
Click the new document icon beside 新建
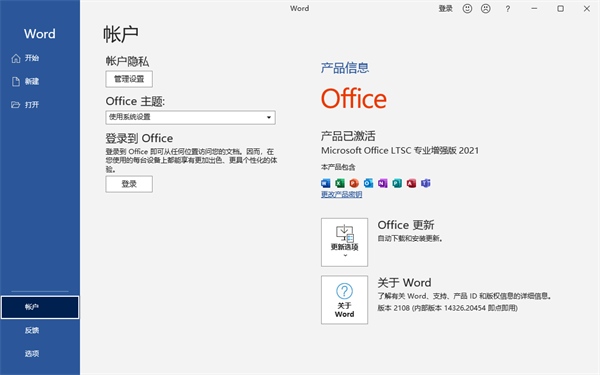[x=16, y=82]
